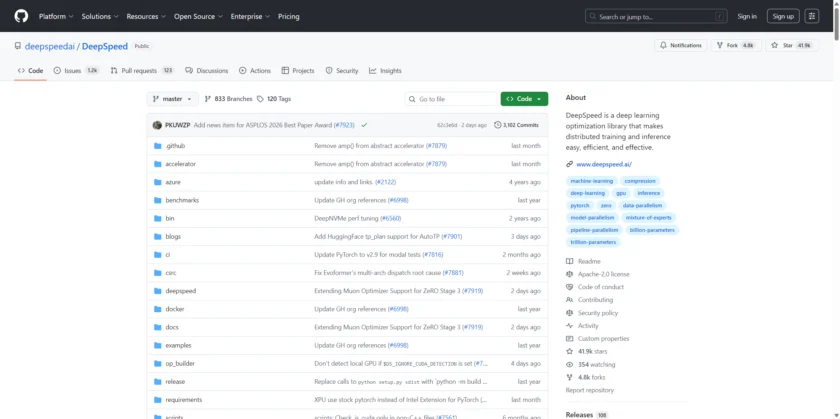Click the op_builder folder icon

(x=158, y=363)
